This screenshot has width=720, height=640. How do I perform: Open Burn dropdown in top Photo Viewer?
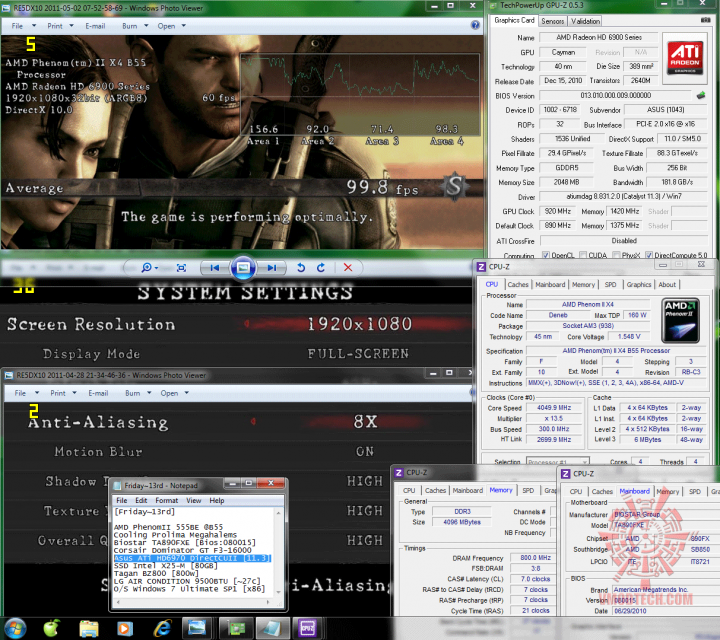(135, 26)
